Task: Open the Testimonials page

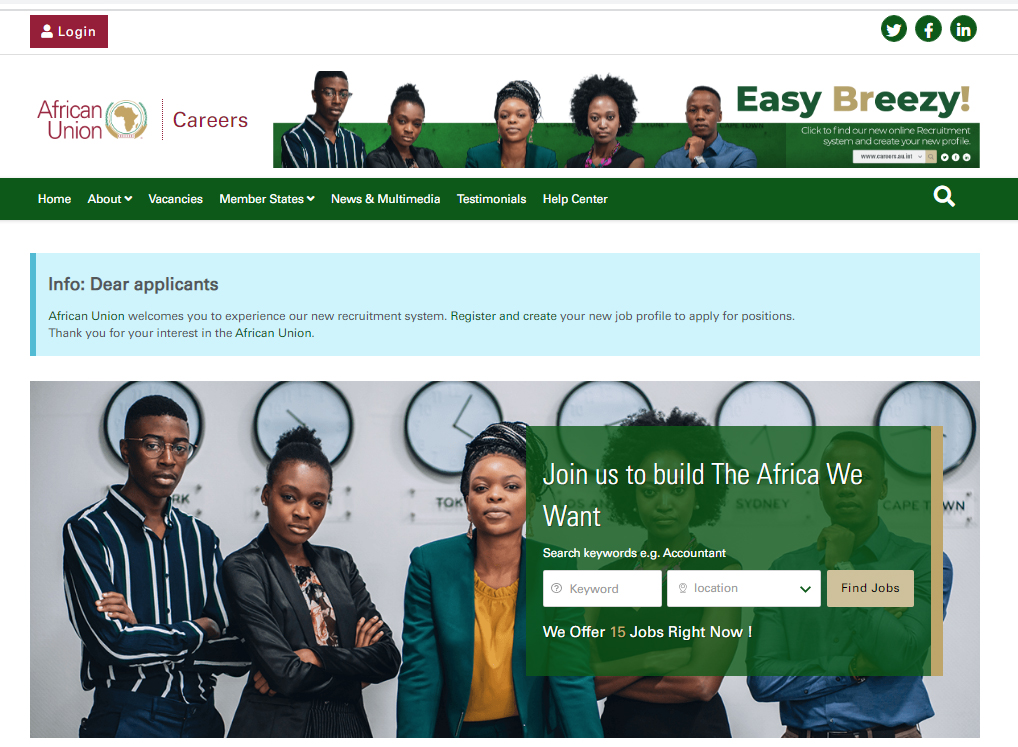Action: point(491,199)
